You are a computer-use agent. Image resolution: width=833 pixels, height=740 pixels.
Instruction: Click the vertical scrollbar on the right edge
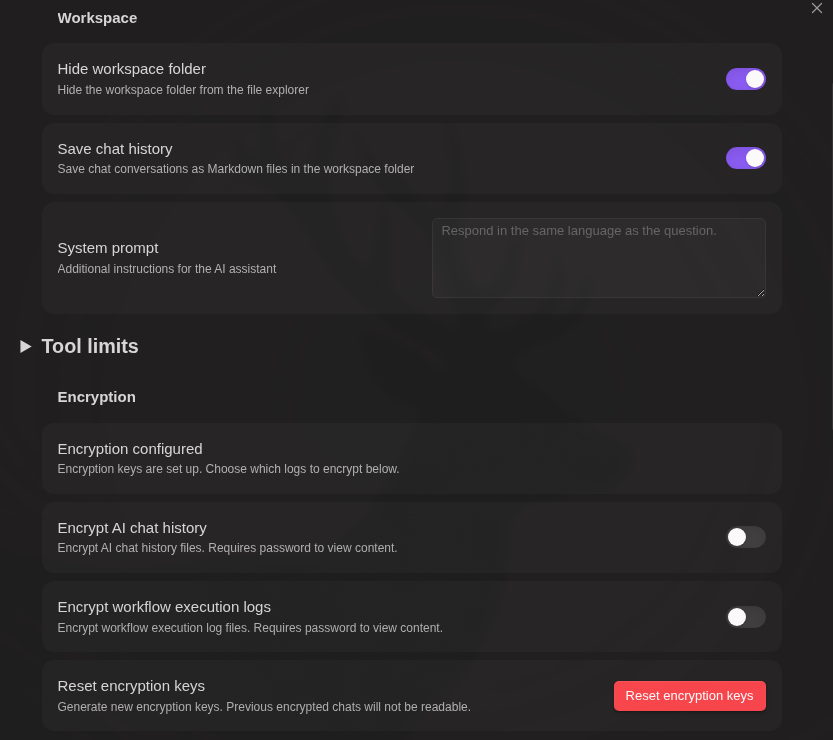832,255
